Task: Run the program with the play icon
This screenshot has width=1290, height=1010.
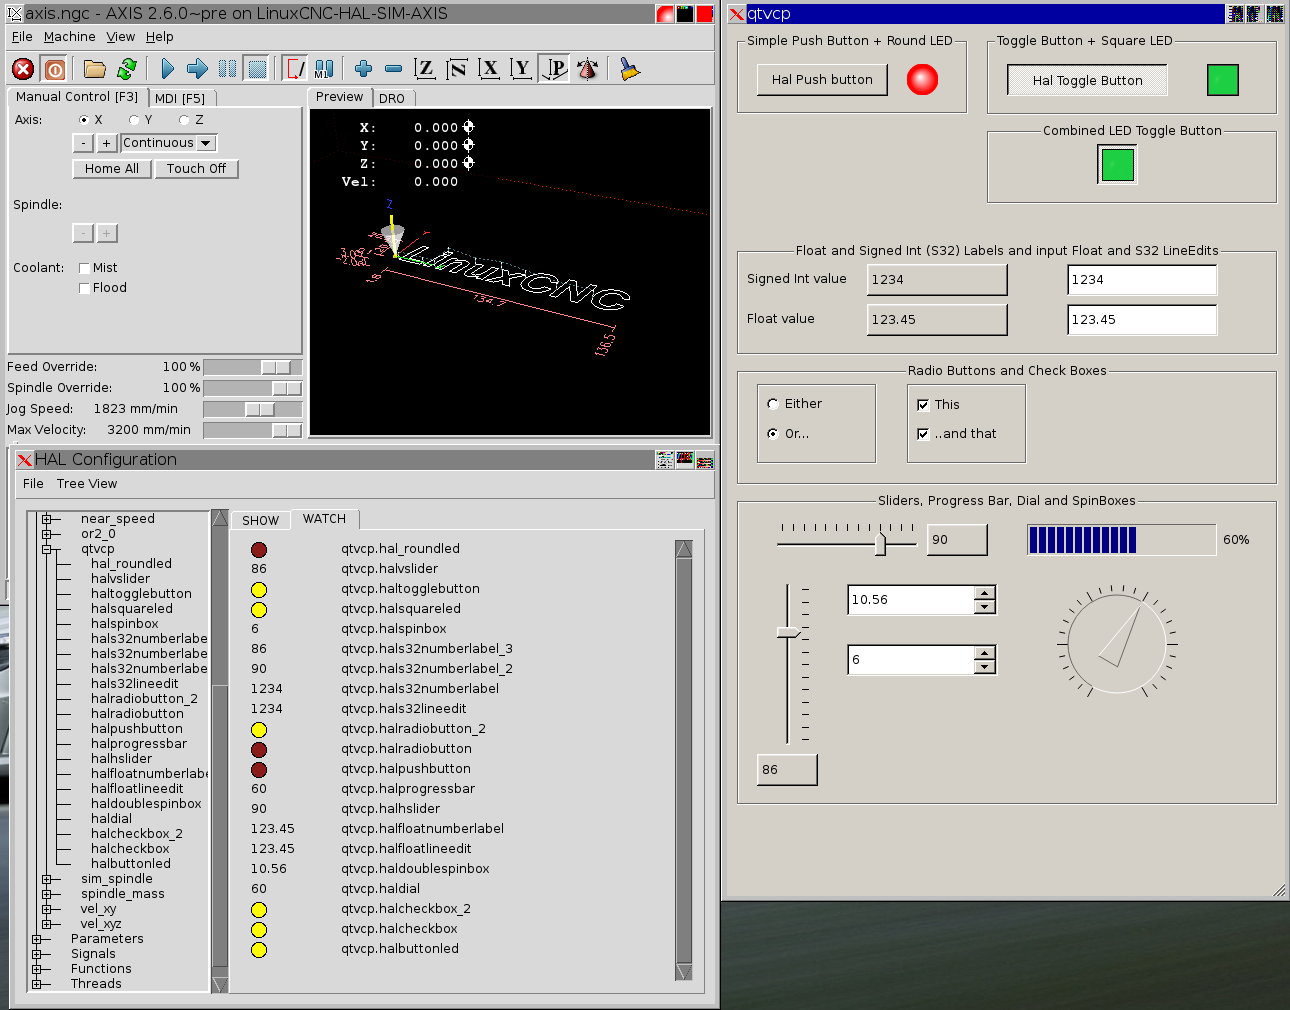Action: 167,69
